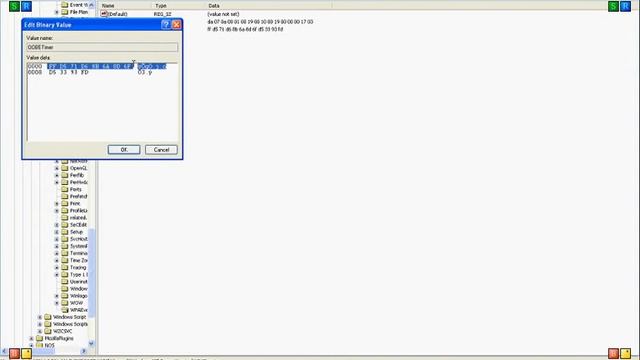
Task: Click the tree pane vertical scrollbar thumb
Action: [x=91, y=273]
